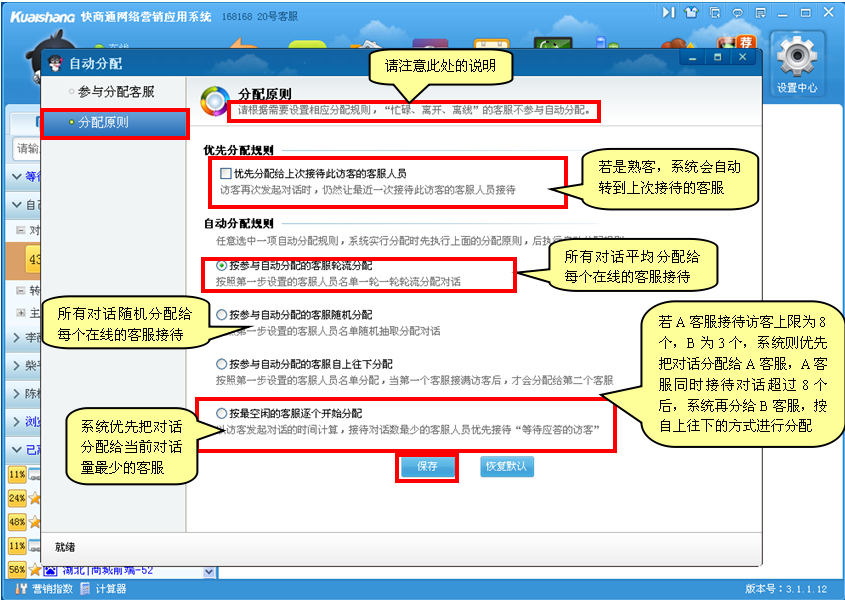
Task: Click the play-skip icon in title bar
Action: click(668, 12)
